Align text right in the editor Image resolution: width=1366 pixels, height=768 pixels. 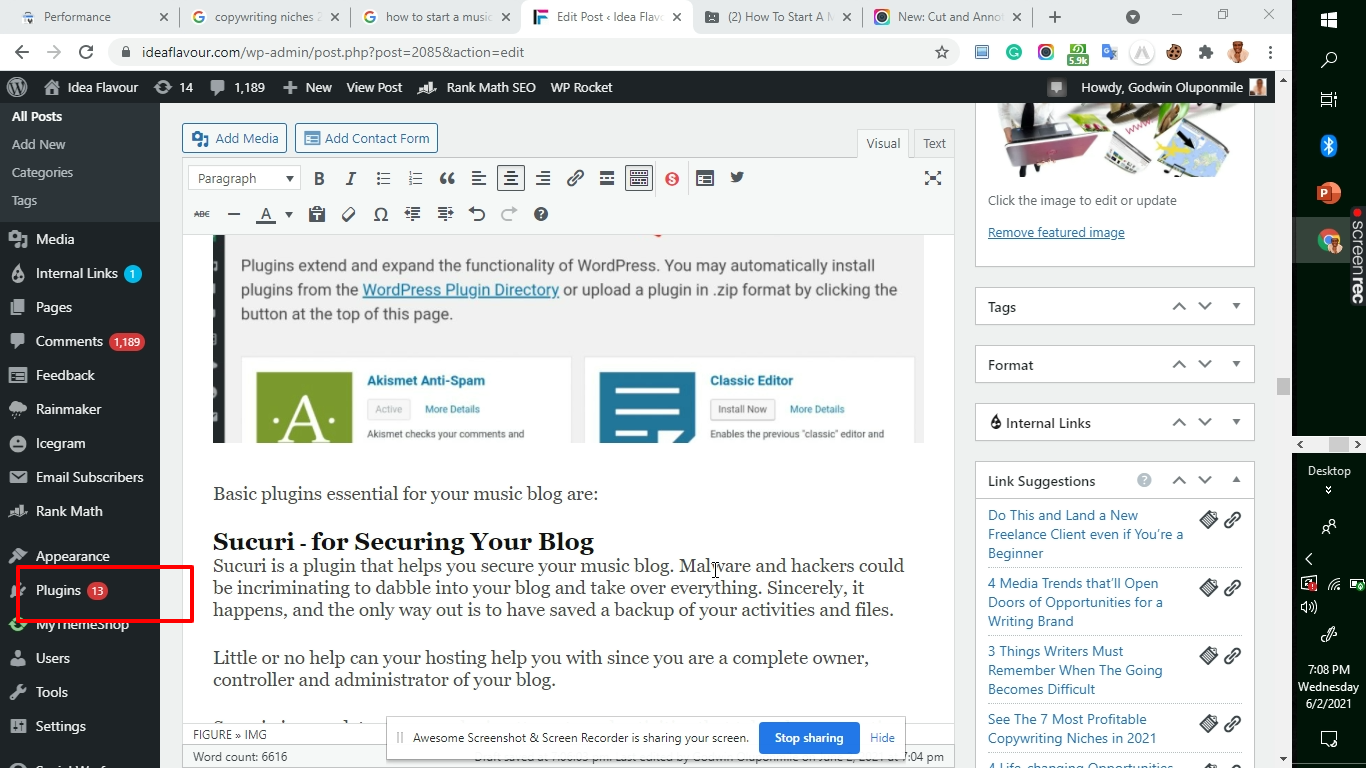[x=543, y=178]
